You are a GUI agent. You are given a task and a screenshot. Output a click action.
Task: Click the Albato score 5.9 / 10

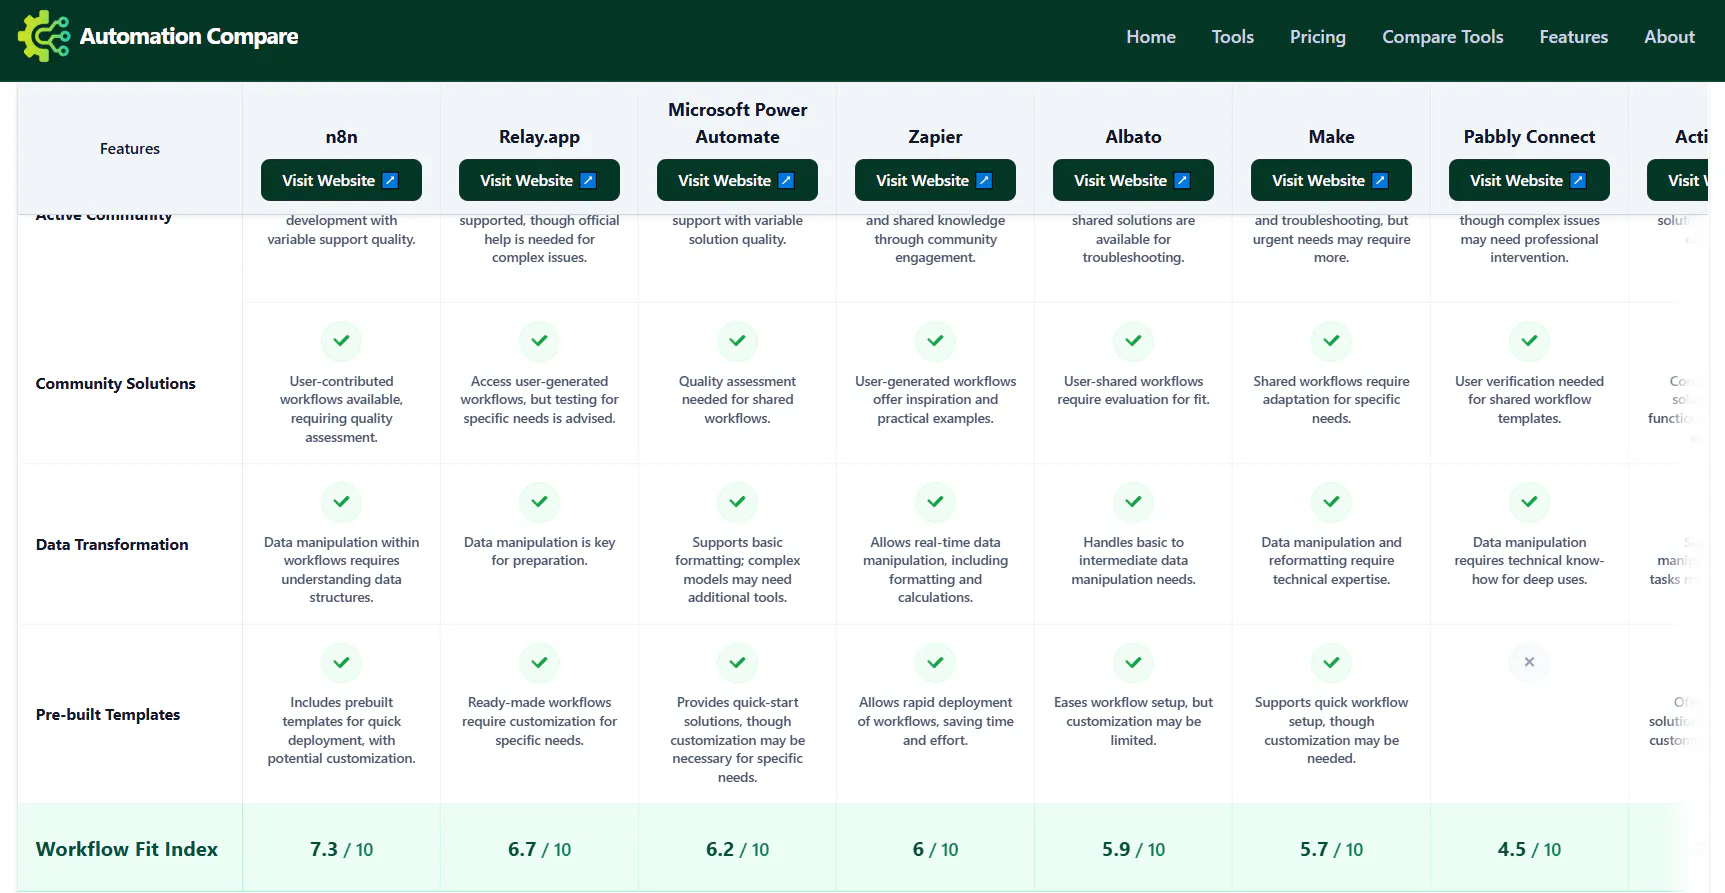click(1133, 849)
